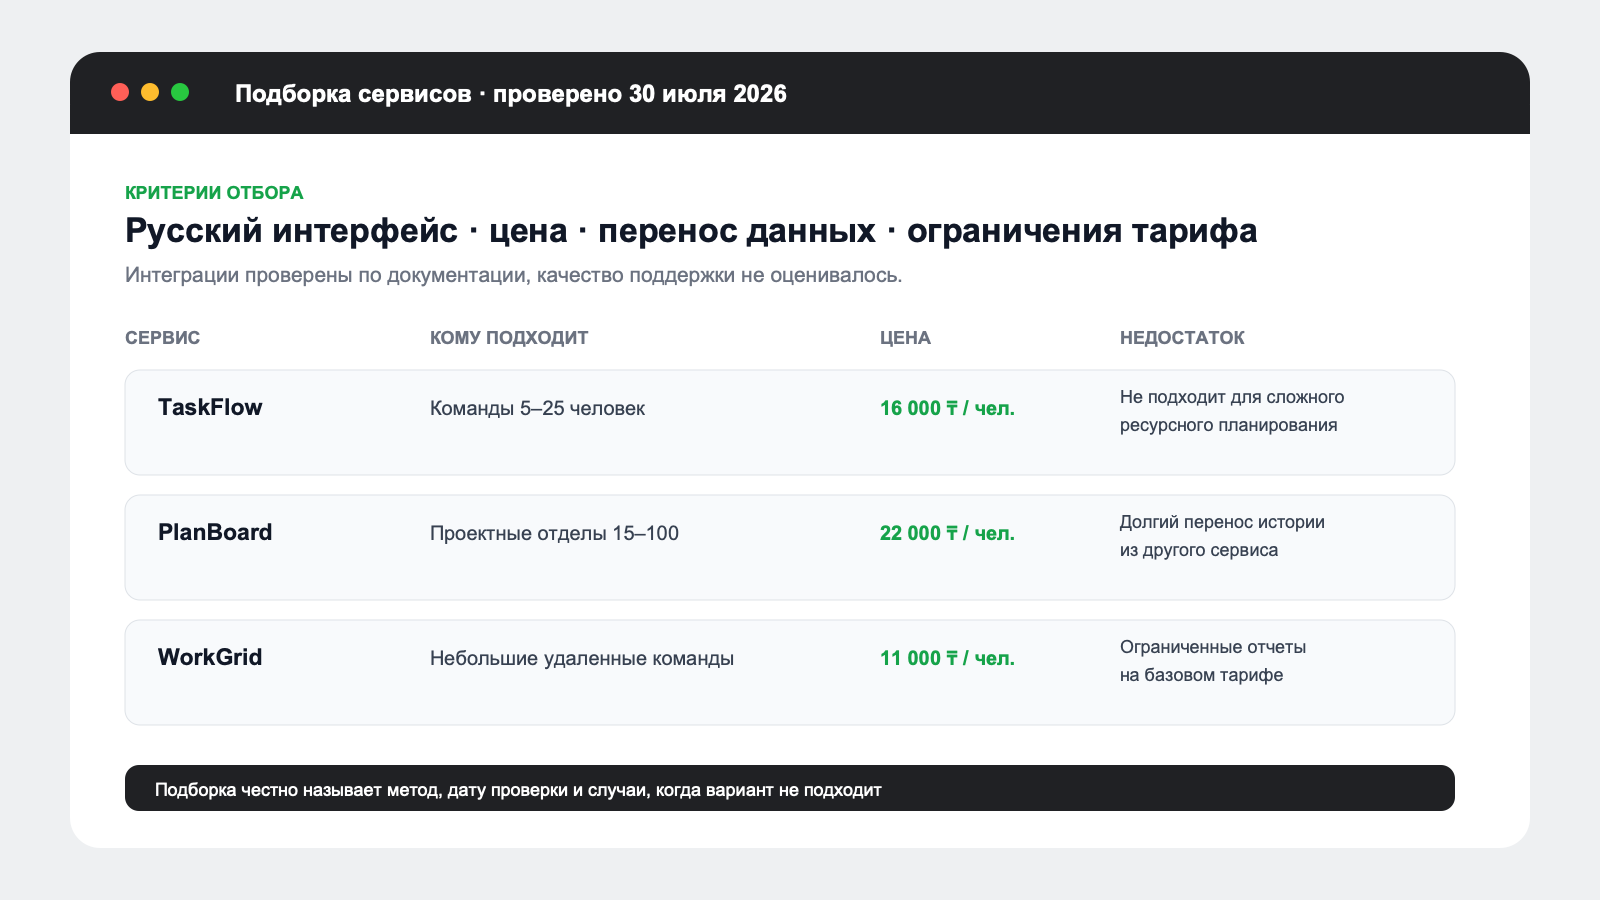Click the "СЕРВИС" column header
Image resolution: width=1600 pixels, height=900 pixels.
(162, 337)
